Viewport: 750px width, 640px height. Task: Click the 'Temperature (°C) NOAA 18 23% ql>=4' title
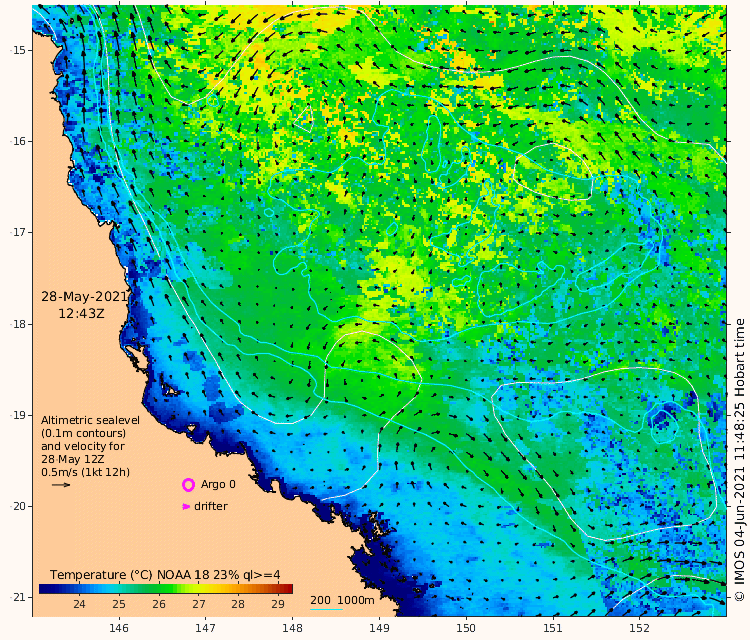point(165,575)
